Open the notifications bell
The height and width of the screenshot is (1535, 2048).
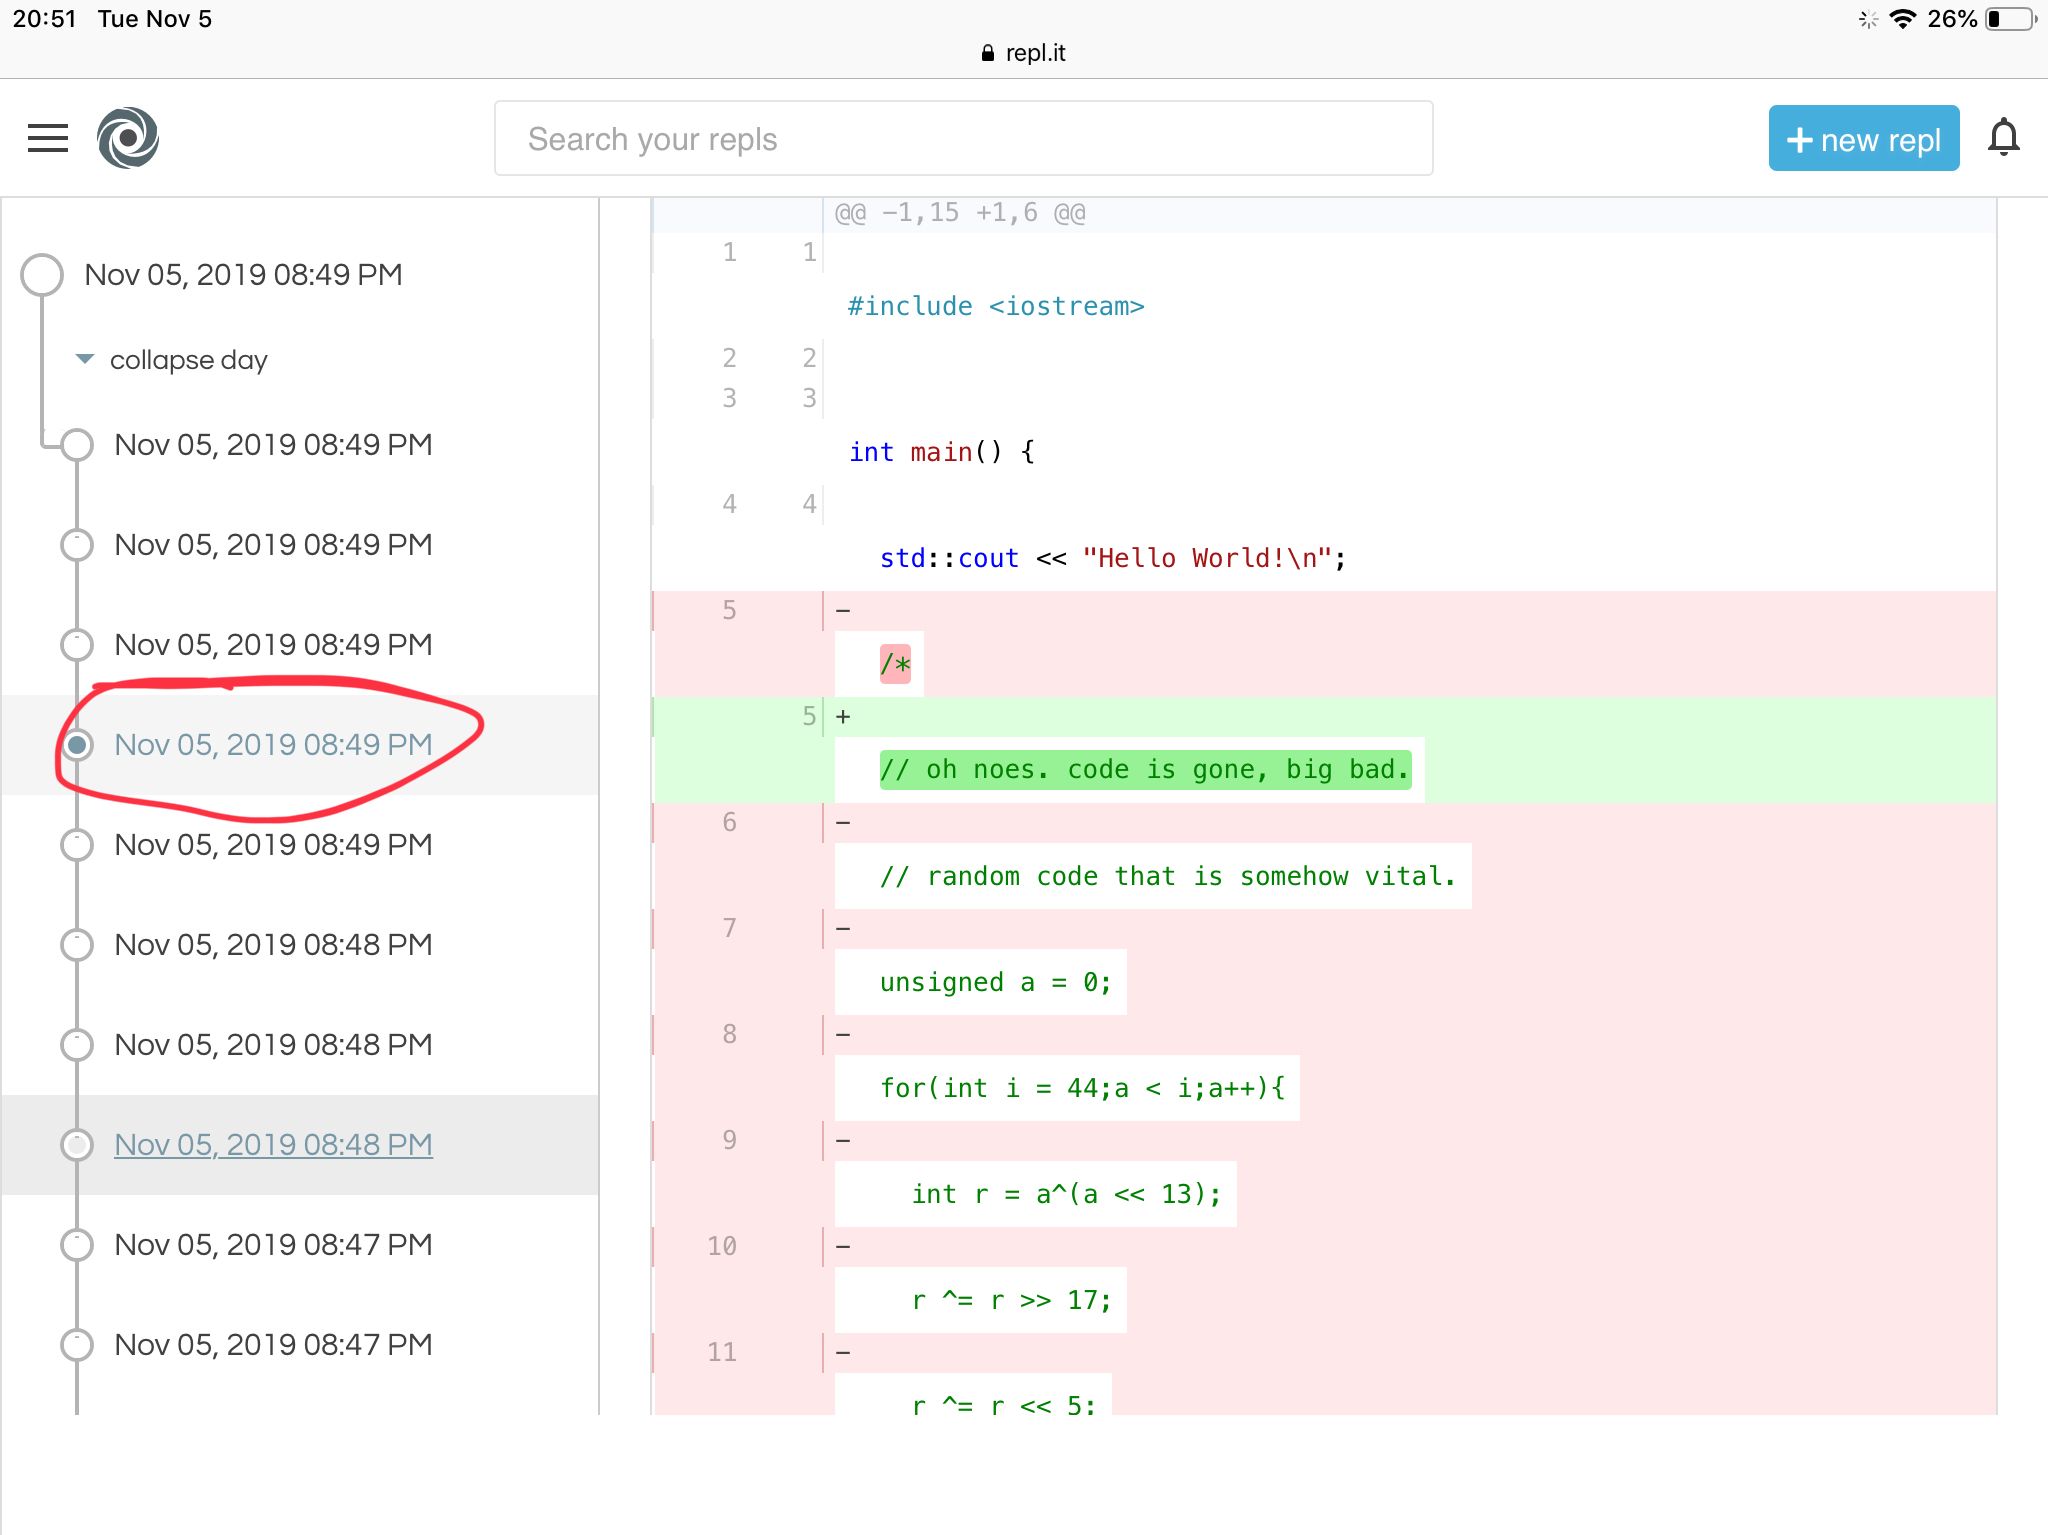click(x=2004, y=138)
